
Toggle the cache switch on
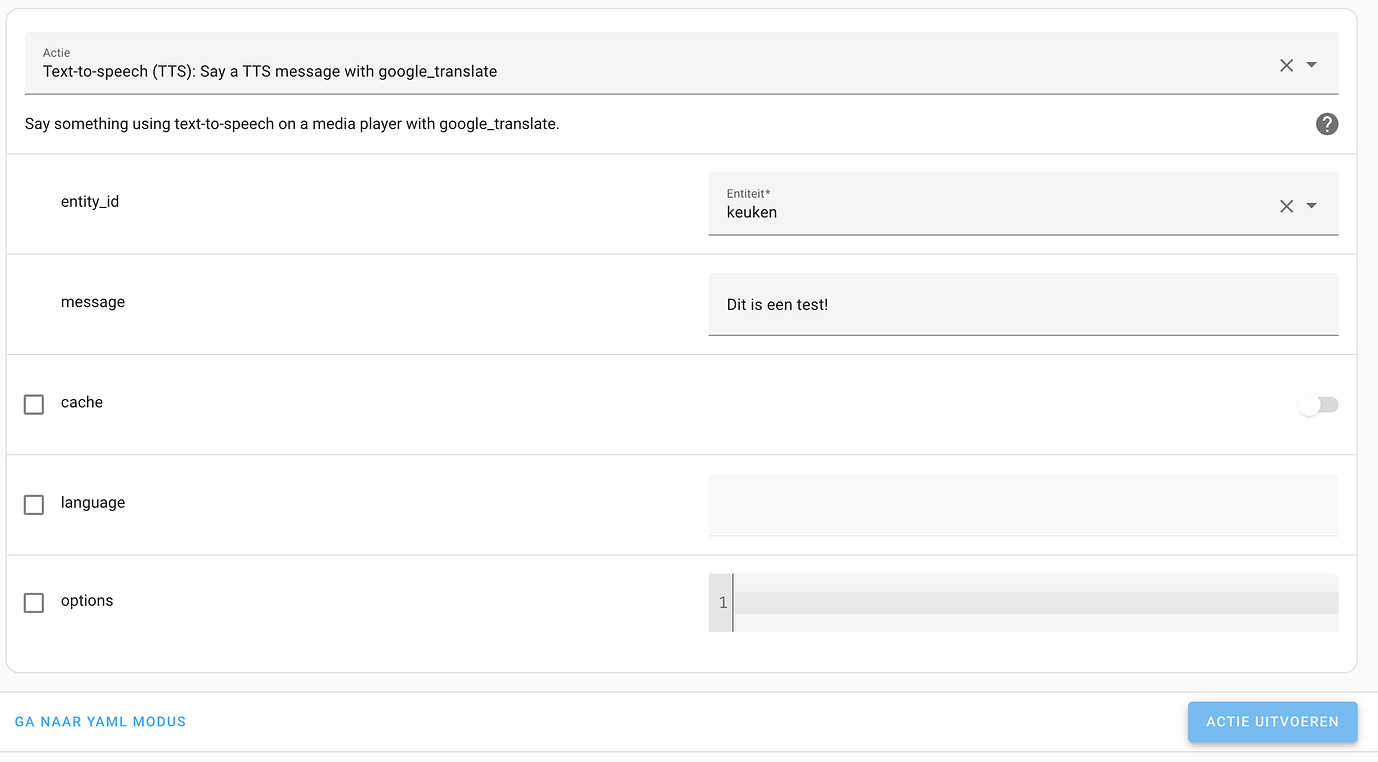[1317, 405]
